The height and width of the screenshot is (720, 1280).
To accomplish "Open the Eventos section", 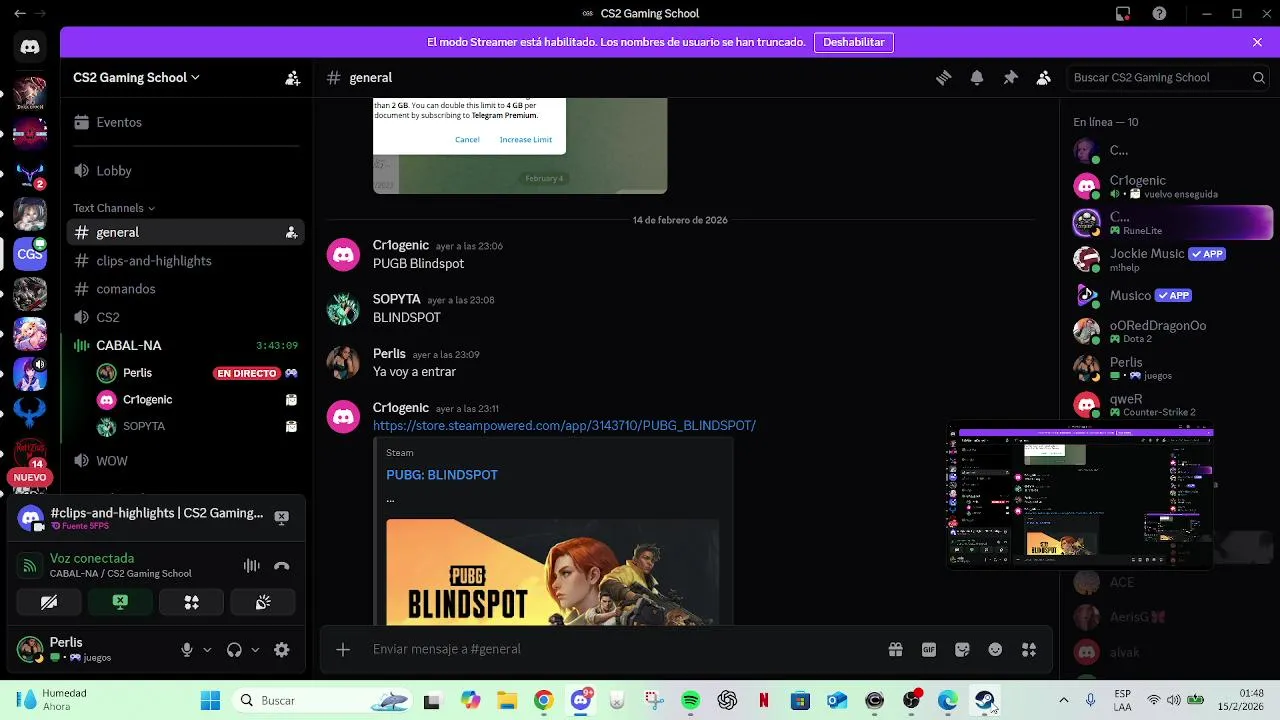I will pos(184,122).
